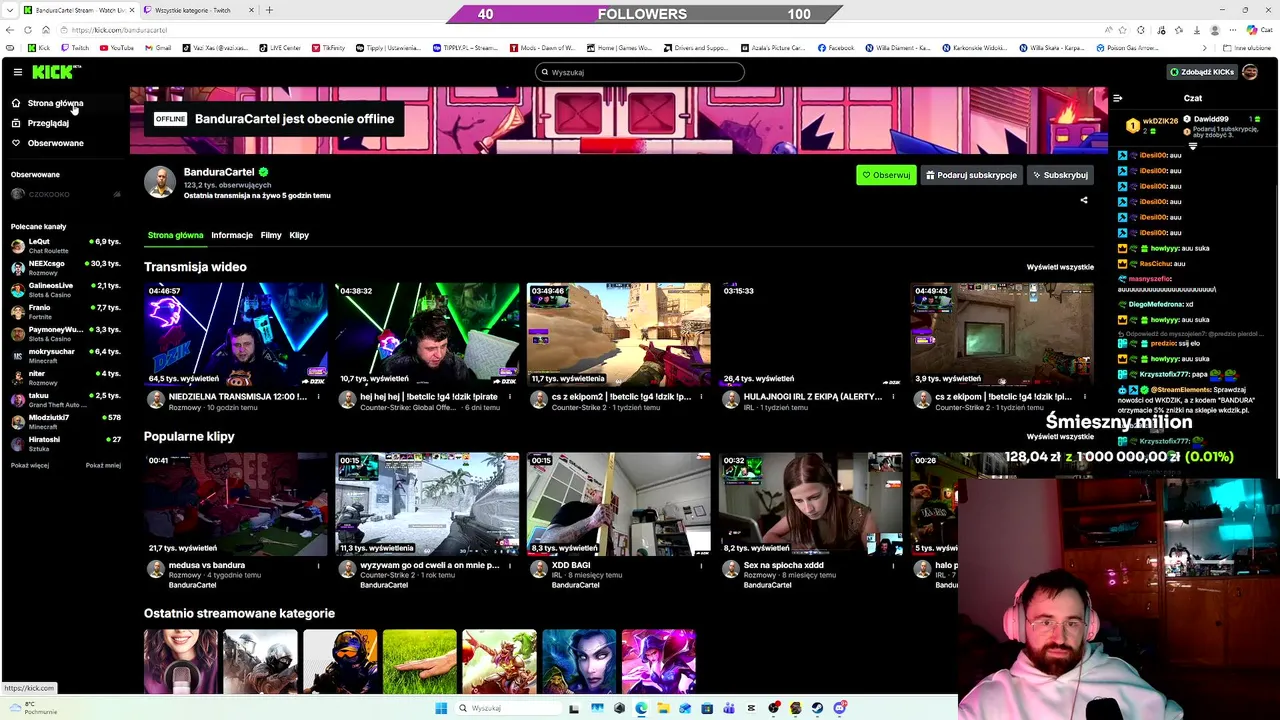Open a new browser tab with plus
The image size is (1280, 720).
click(269, 10)
